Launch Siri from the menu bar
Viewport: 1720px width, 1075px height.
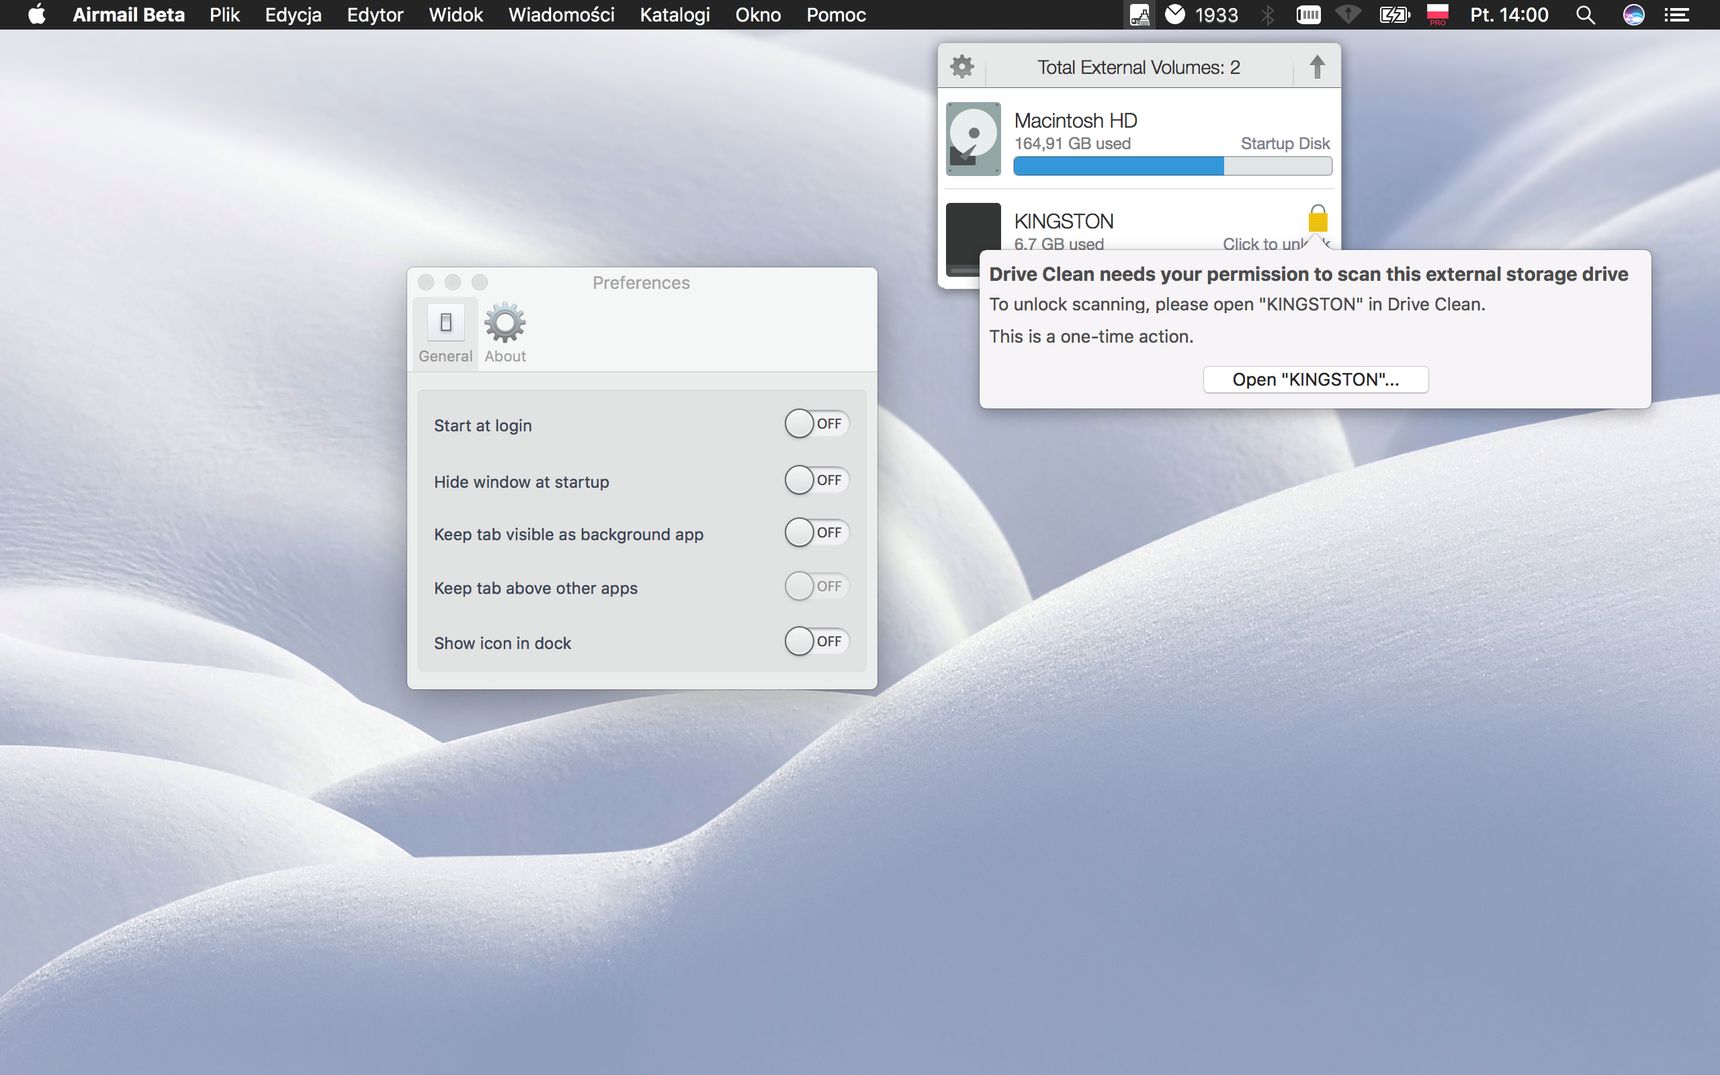pos(1634,15)
